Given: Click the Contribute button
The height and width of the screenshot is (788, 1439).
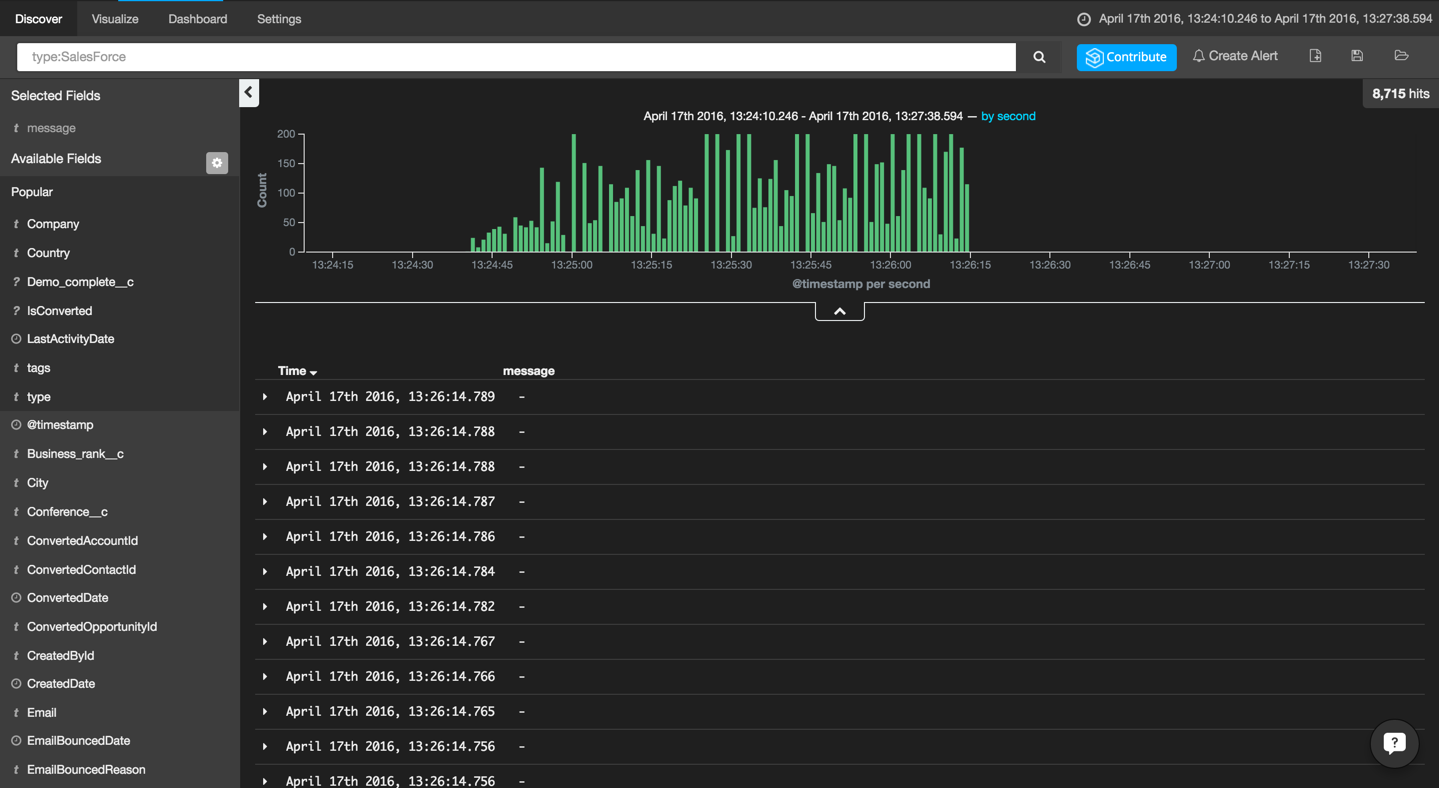Looking at the screenshot, I should pos(1126,57).
